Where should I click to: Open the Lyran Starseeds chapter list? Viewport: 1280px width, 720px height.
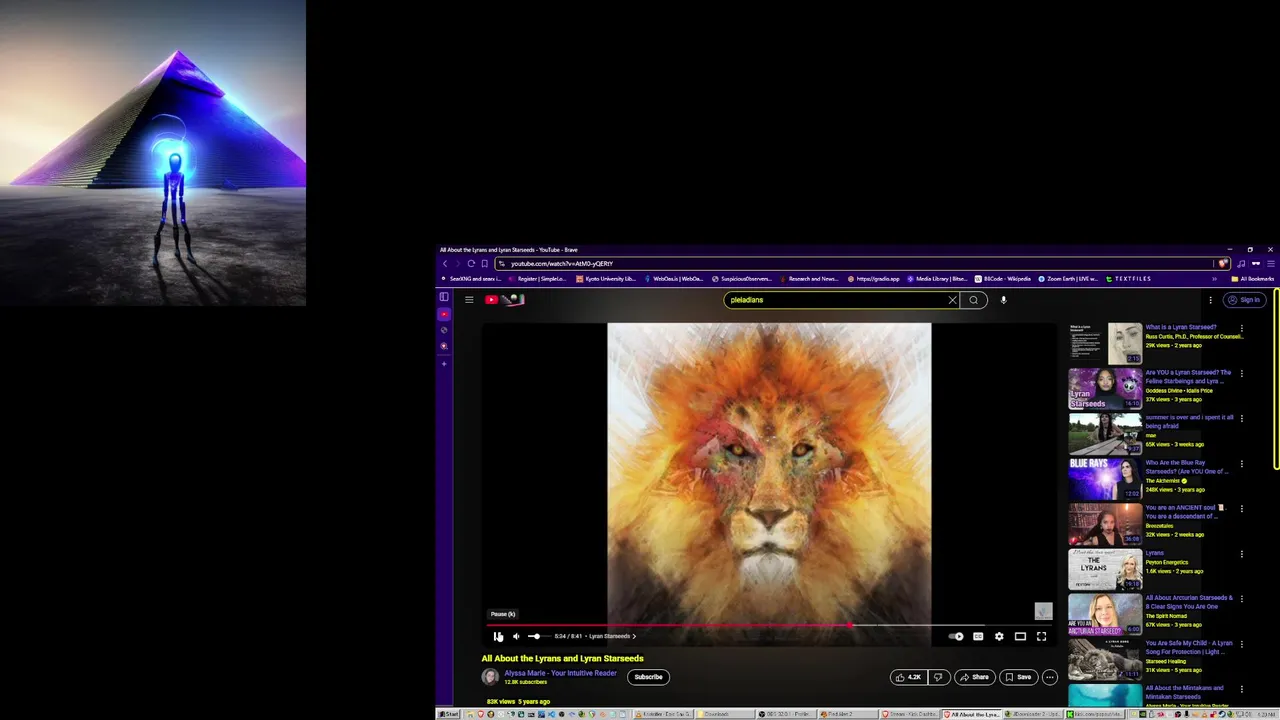[x=612, y=636]
